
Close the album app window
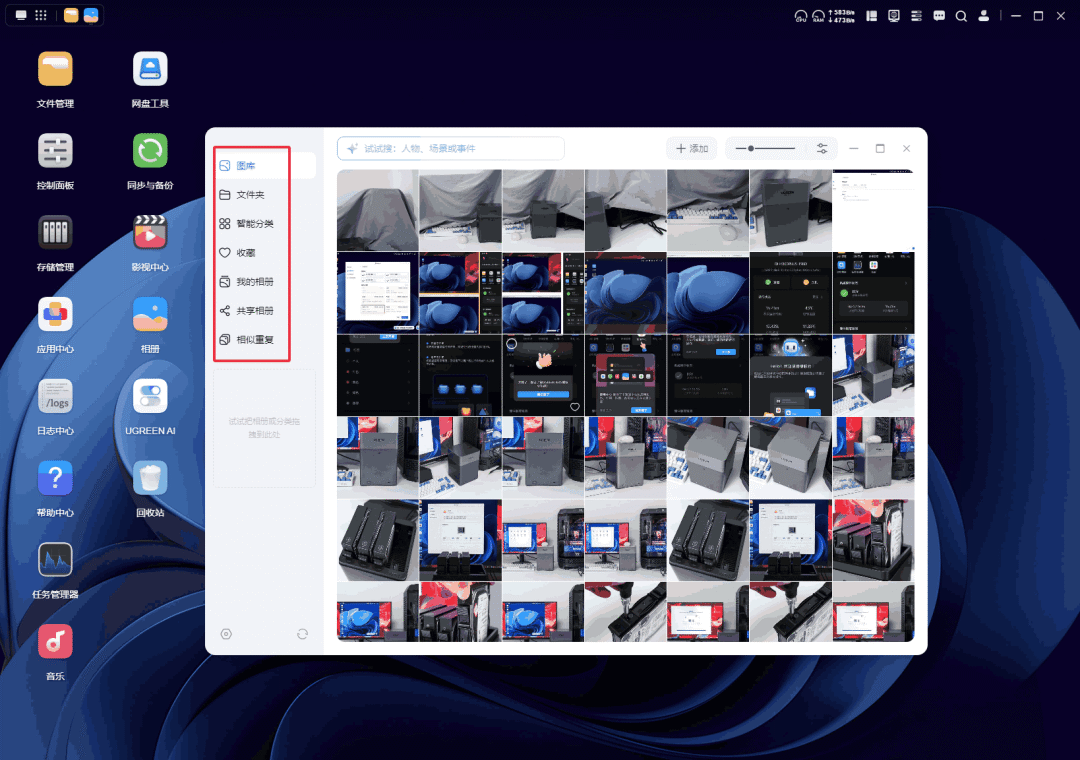point(906,148)
